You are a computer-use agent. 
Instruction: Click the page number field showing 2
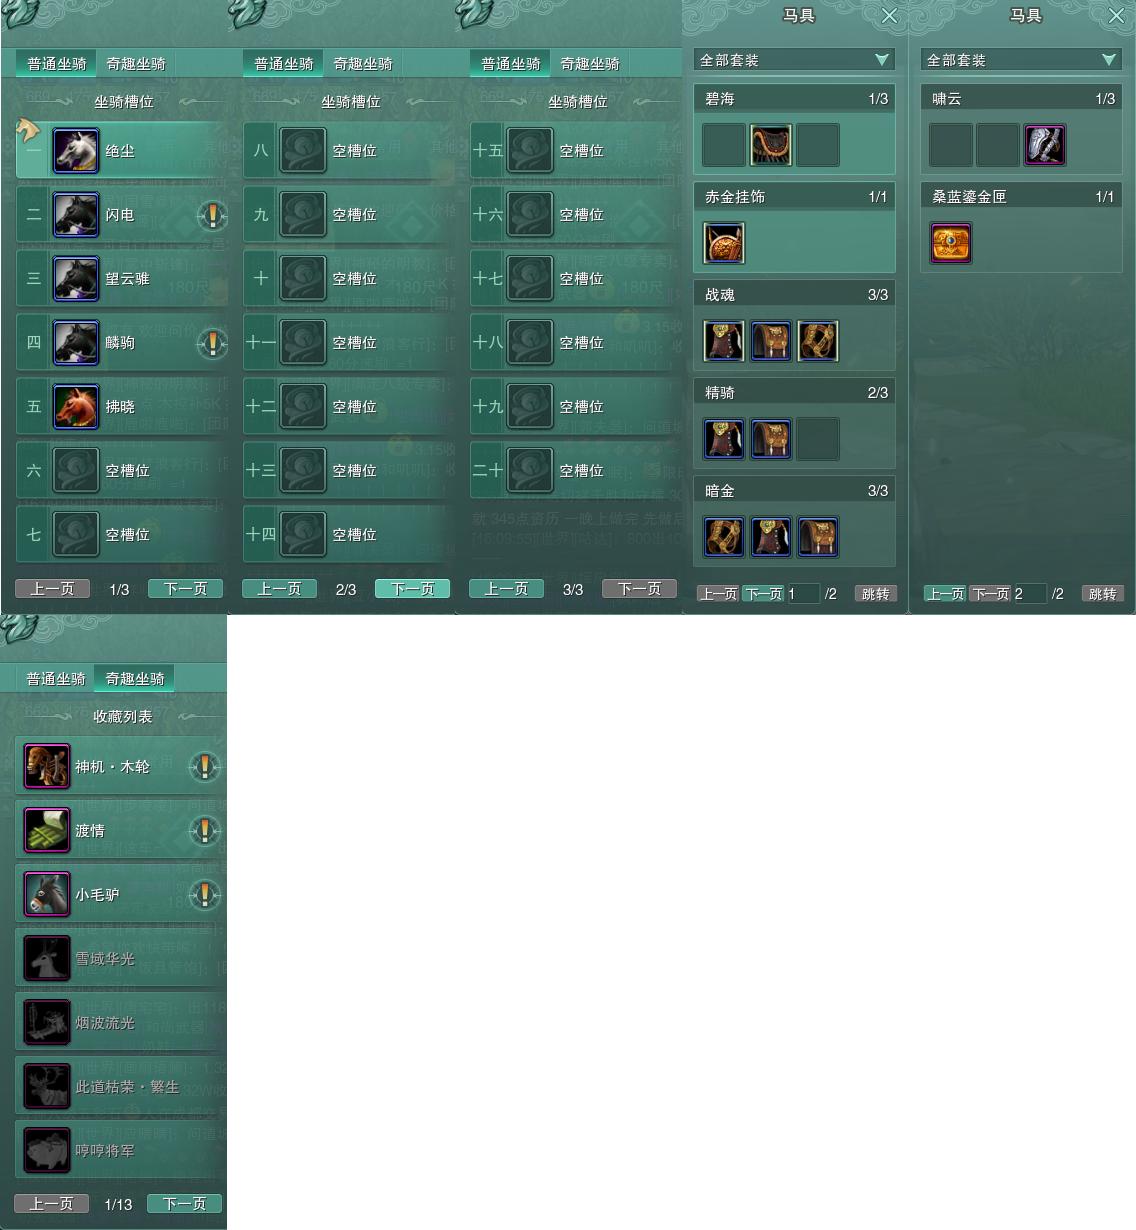[1029, 594]
